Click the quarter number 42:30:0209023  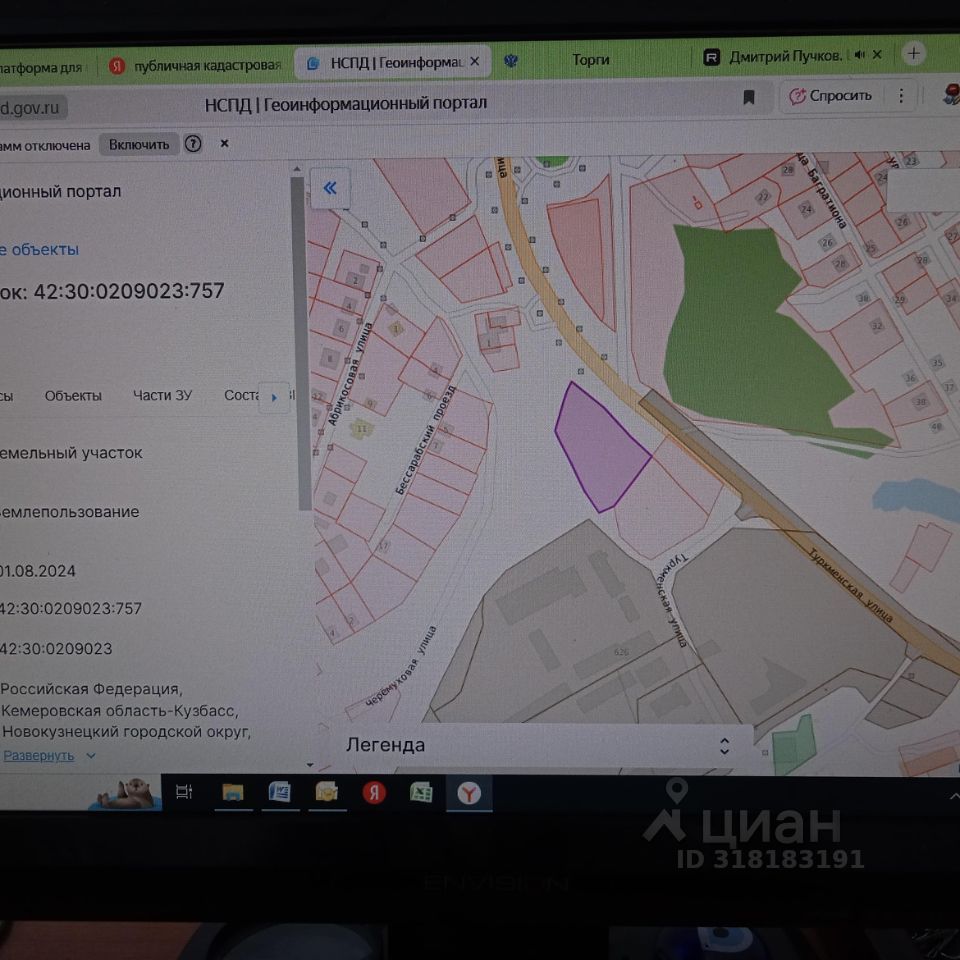coord(56,649)
